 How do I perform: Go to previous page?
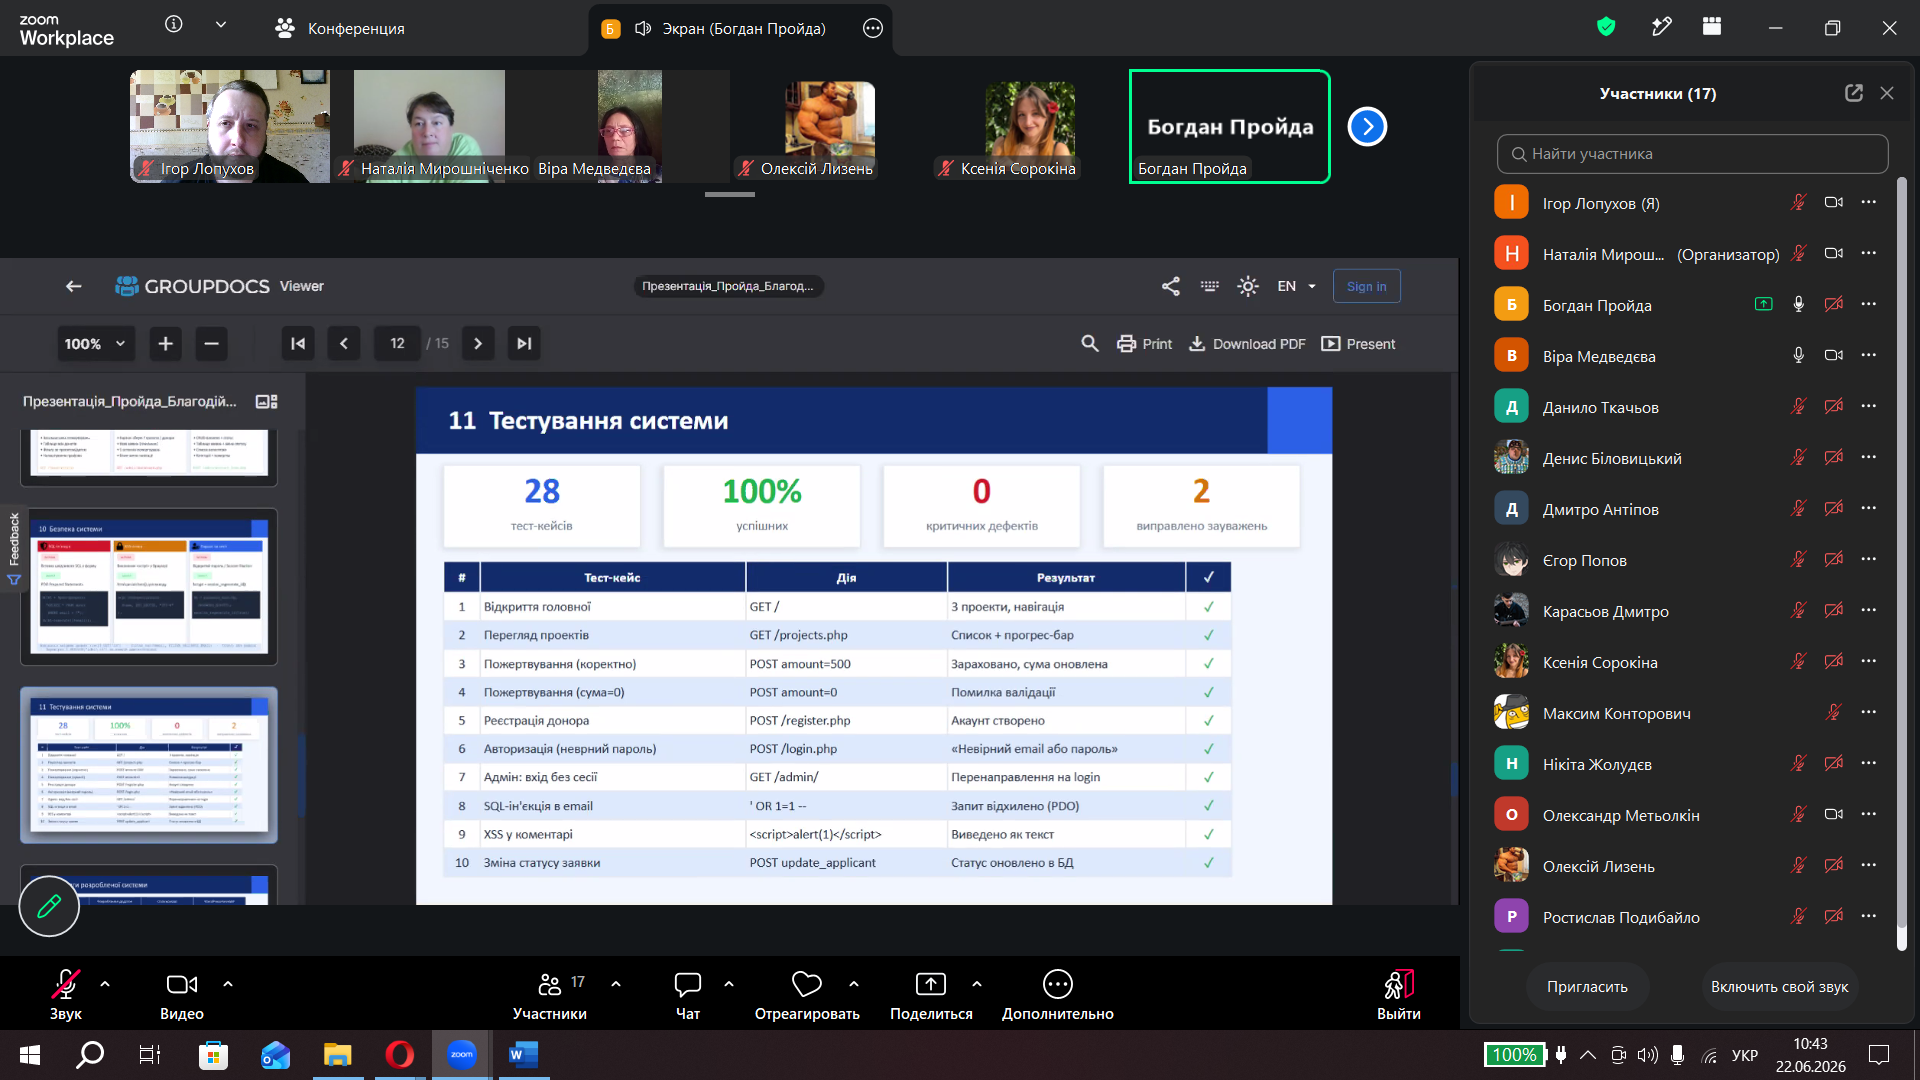point(344,344)
